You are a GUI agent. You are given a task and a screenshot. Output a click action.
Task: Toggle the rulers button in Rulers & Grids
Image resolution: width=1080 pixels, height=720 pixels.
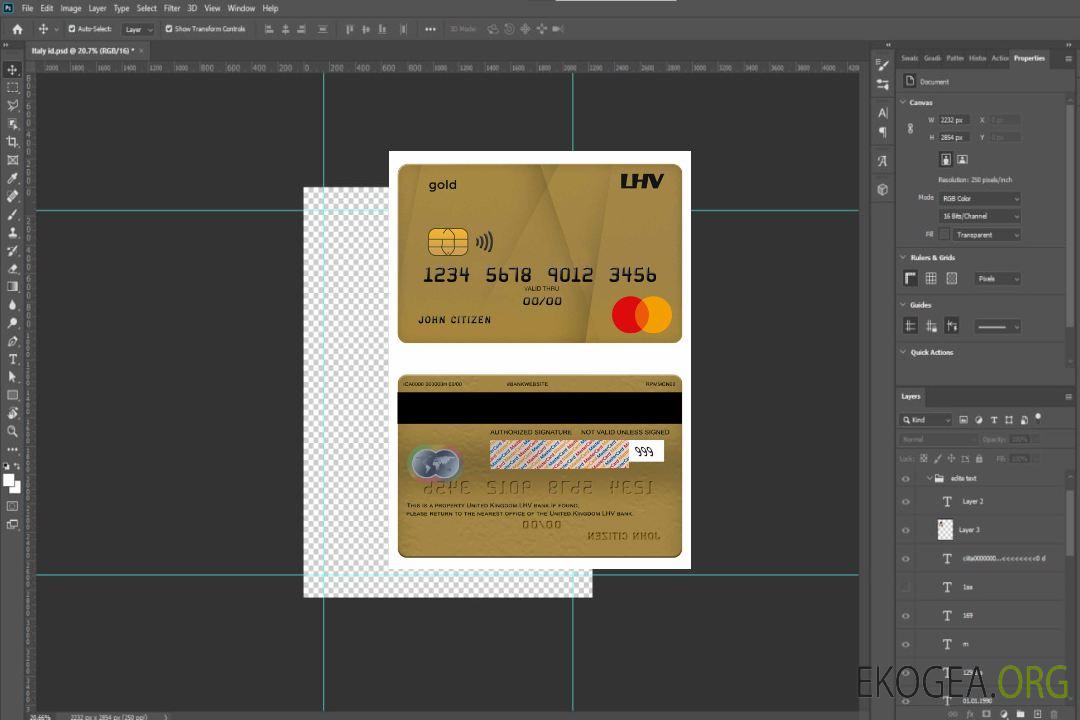(x=910, y=278)
